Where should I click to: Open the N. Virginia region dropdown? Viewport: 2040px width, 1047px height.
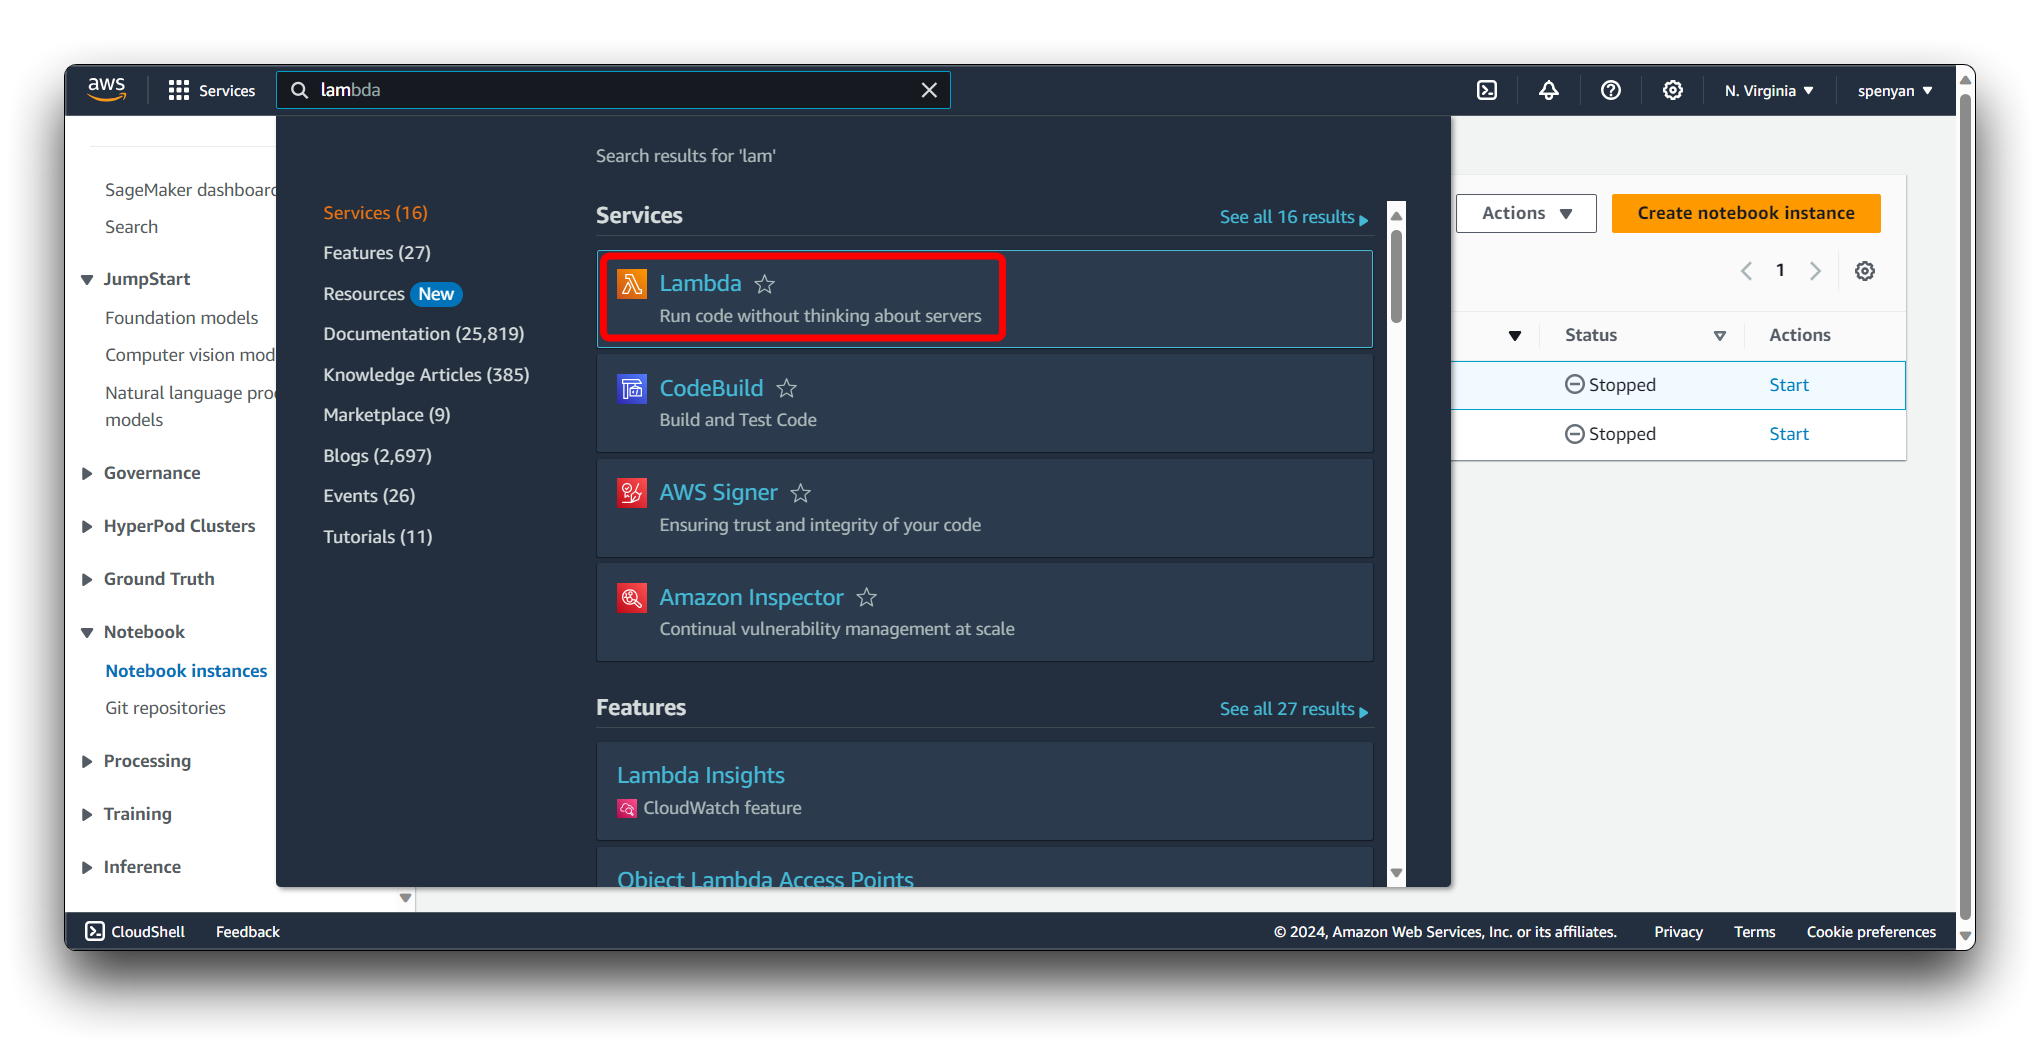[1769, 91]
